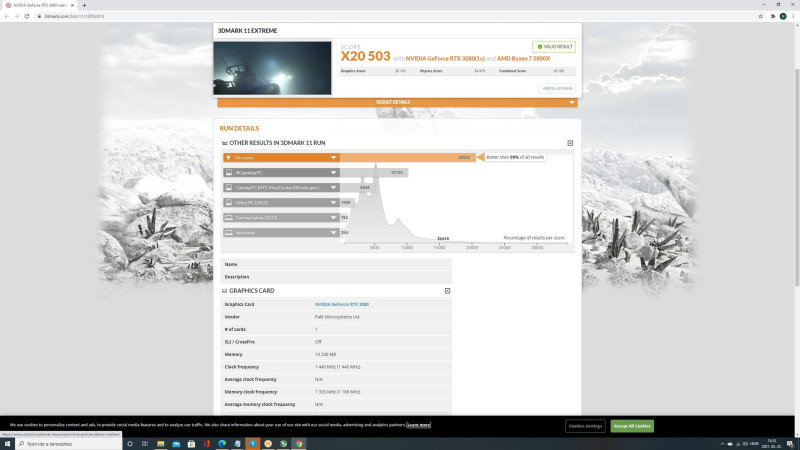800x450 pixels.
Task: Expand the Notebook comparison row
Action: [x=281, y=233]
